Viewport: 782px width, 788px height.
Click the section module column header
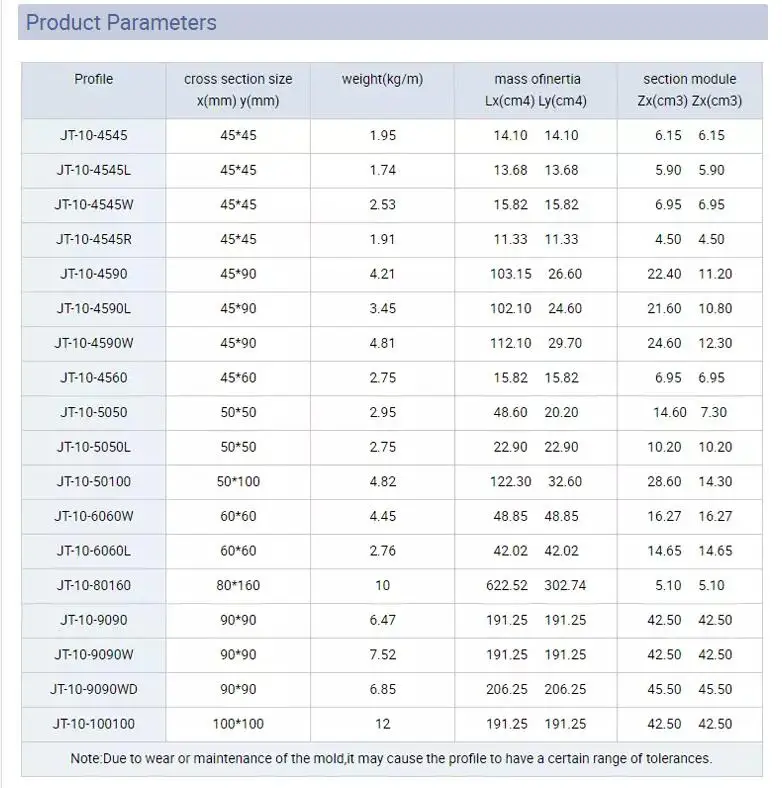pyautogui.click(x=690, y=89)
